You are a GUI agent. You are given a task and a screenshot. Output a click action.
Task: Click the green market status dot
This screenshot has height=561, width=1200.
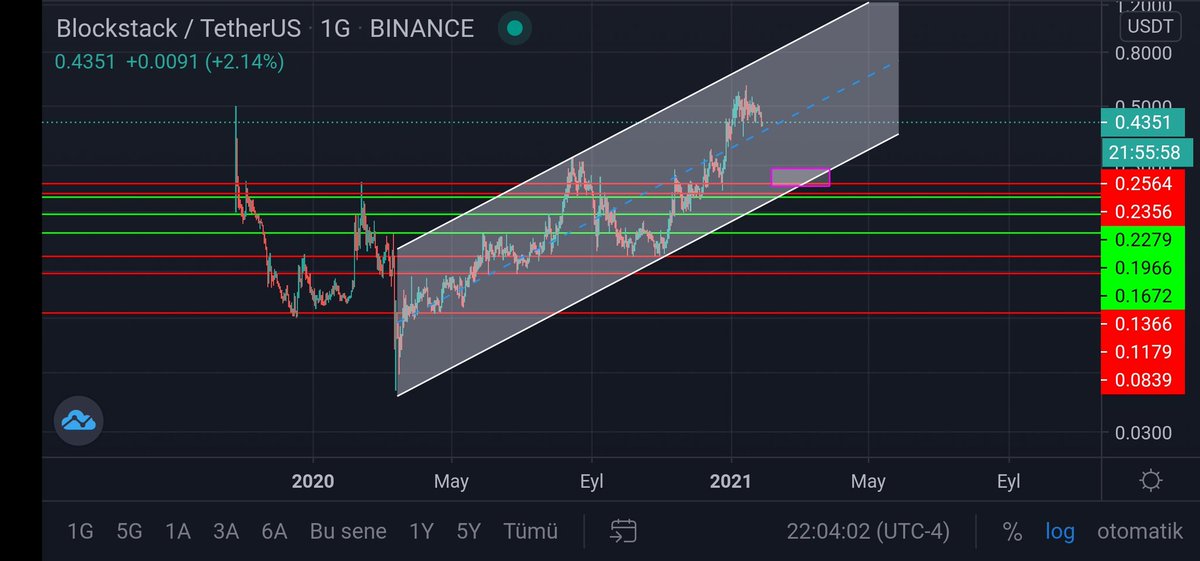(515, 29)
